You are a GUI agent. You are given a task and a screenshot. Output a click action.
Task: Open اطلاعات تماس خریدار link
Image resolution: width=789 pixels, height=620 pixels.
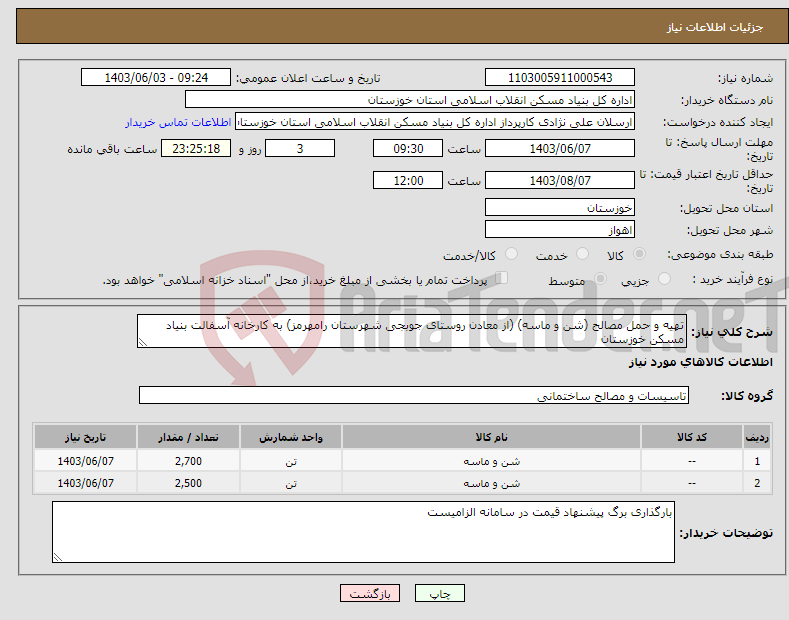coord(178,122)
